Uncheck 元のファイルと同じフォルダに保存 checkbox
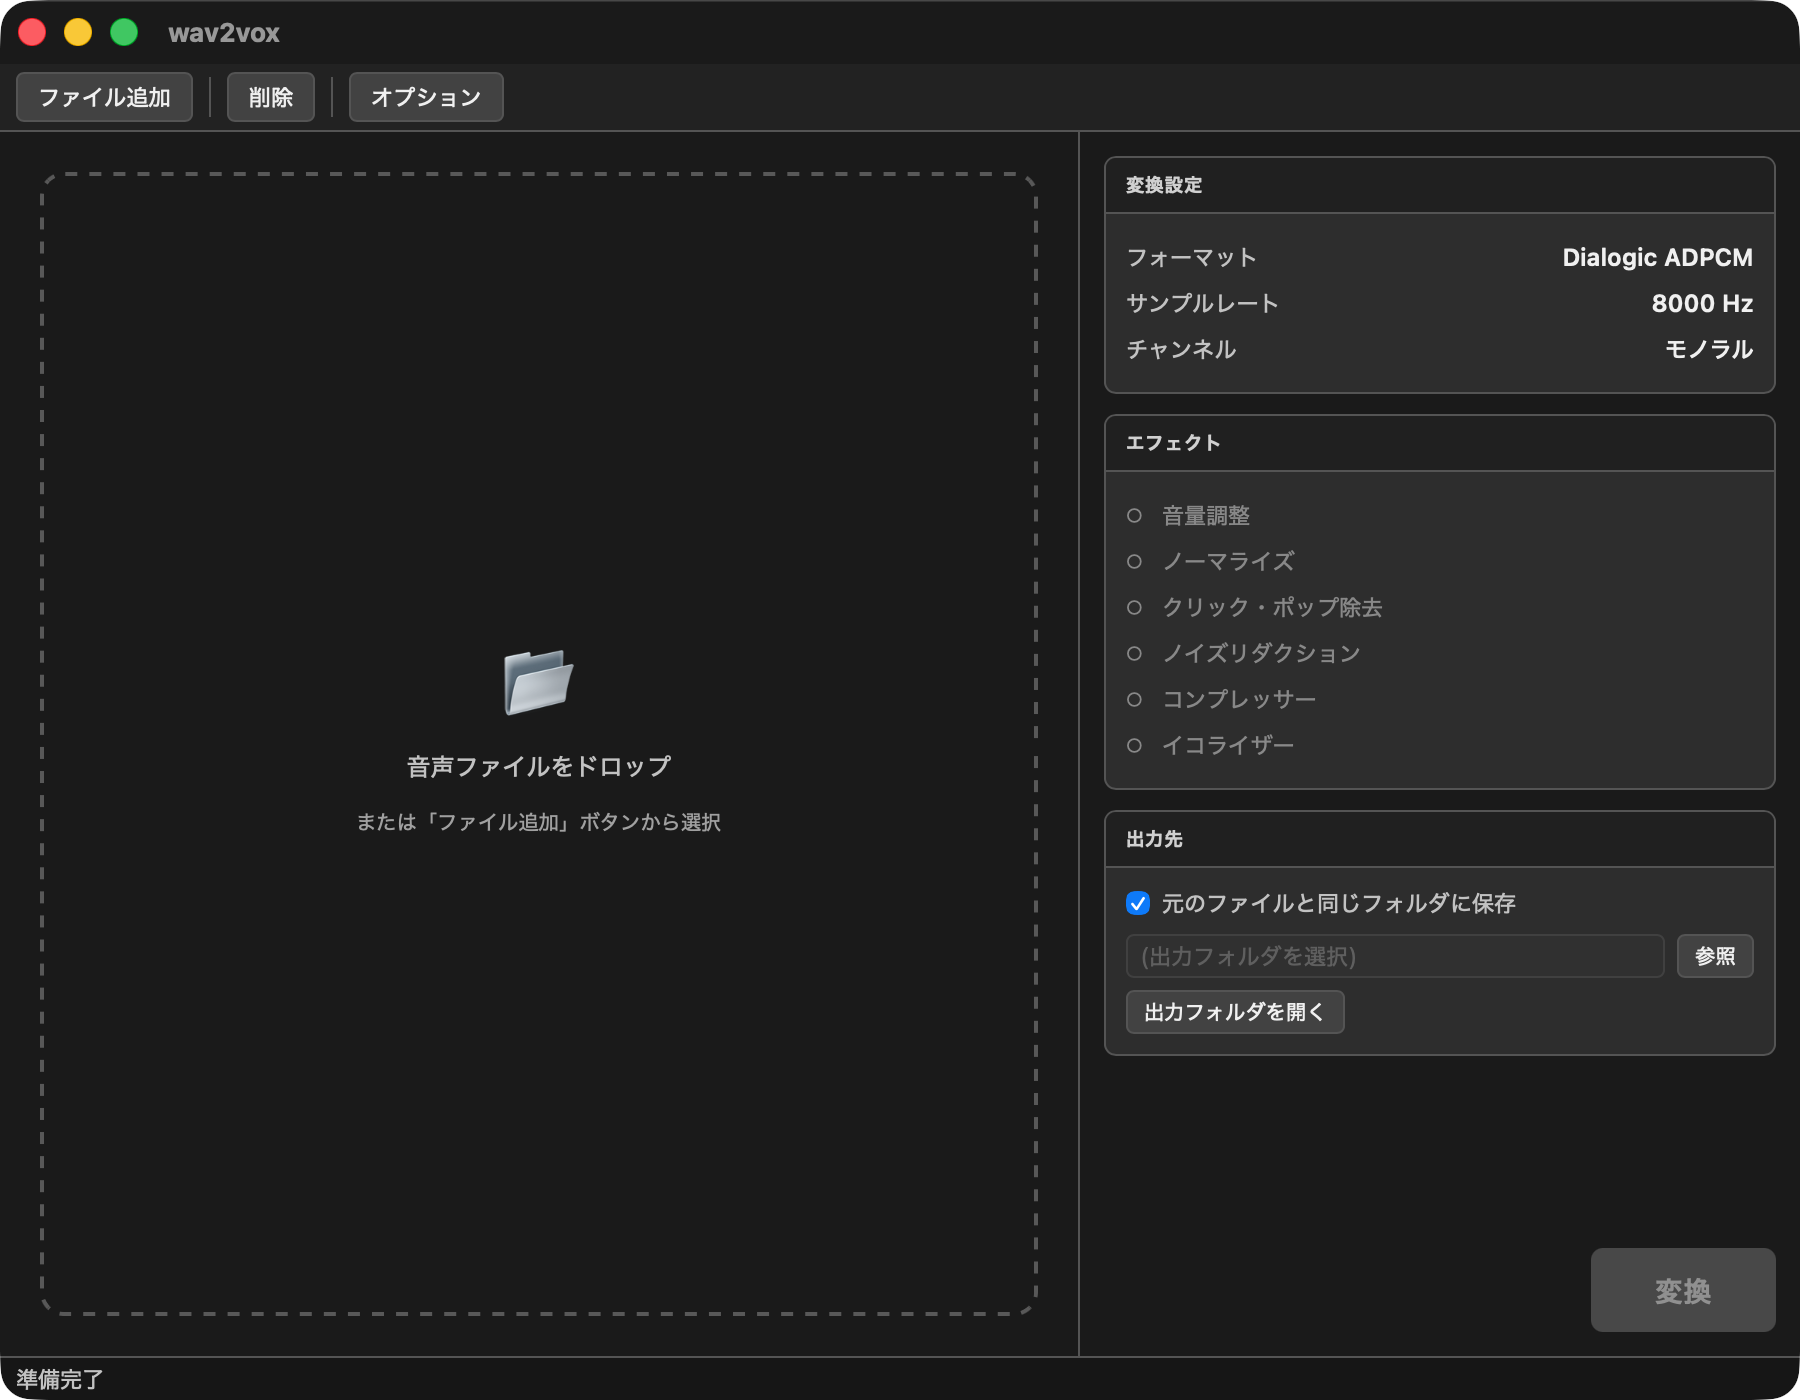1800x1400 pixels. [x=1138, y=903]
